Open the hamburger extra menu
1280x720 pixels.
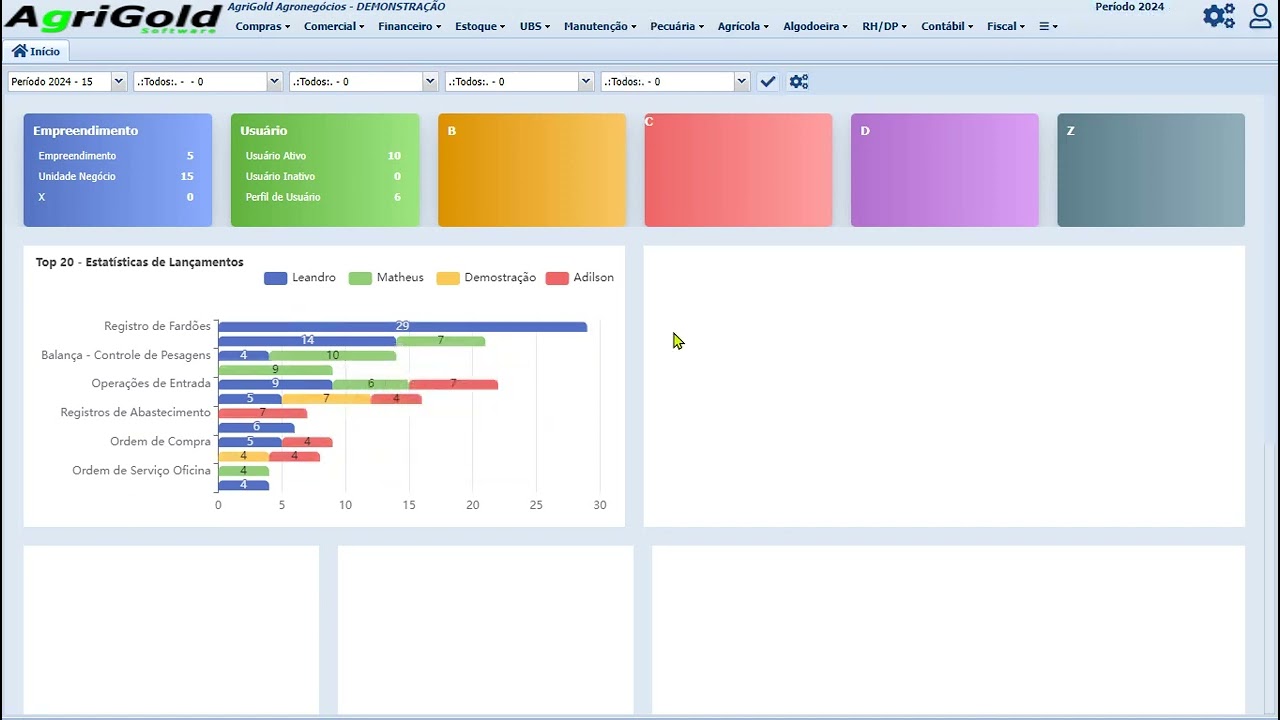tap(1048, 26)
